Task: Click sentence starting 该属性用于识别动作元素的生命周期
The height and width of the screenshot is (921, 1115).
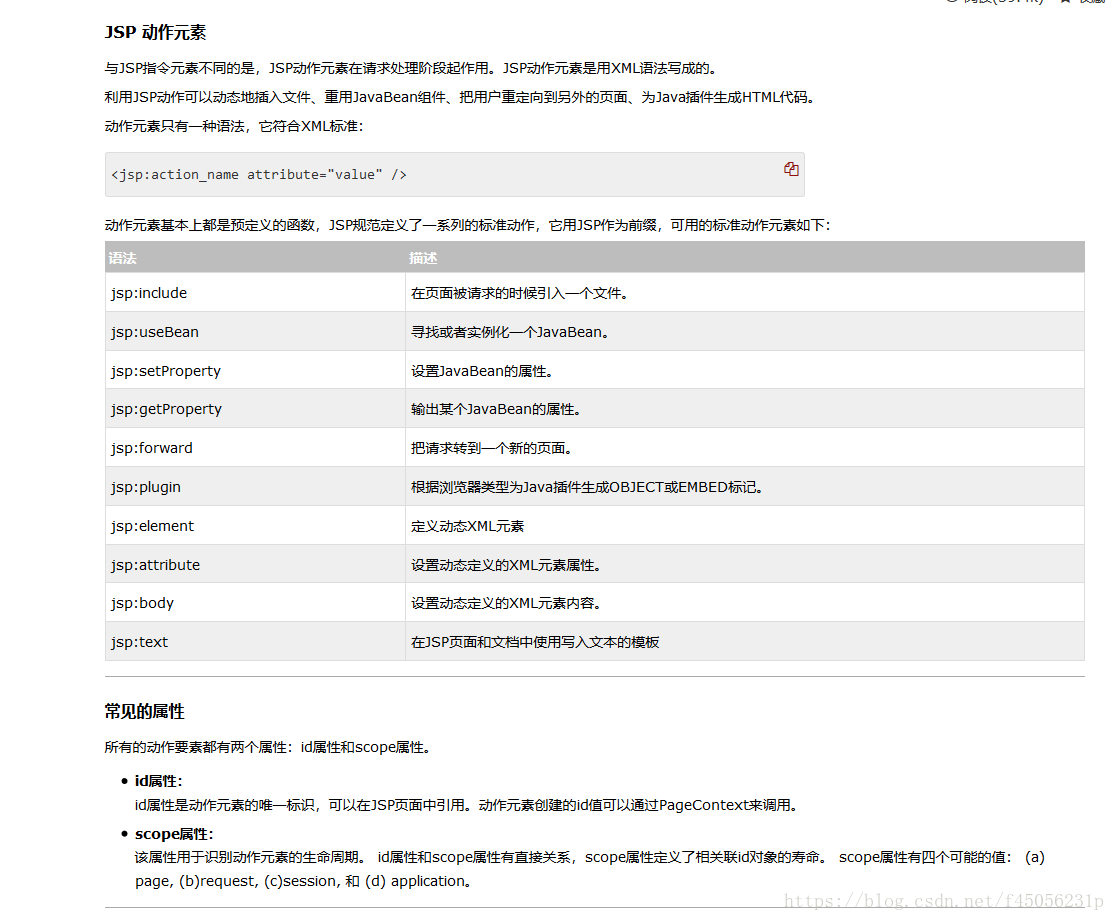Action: [589, 869]
